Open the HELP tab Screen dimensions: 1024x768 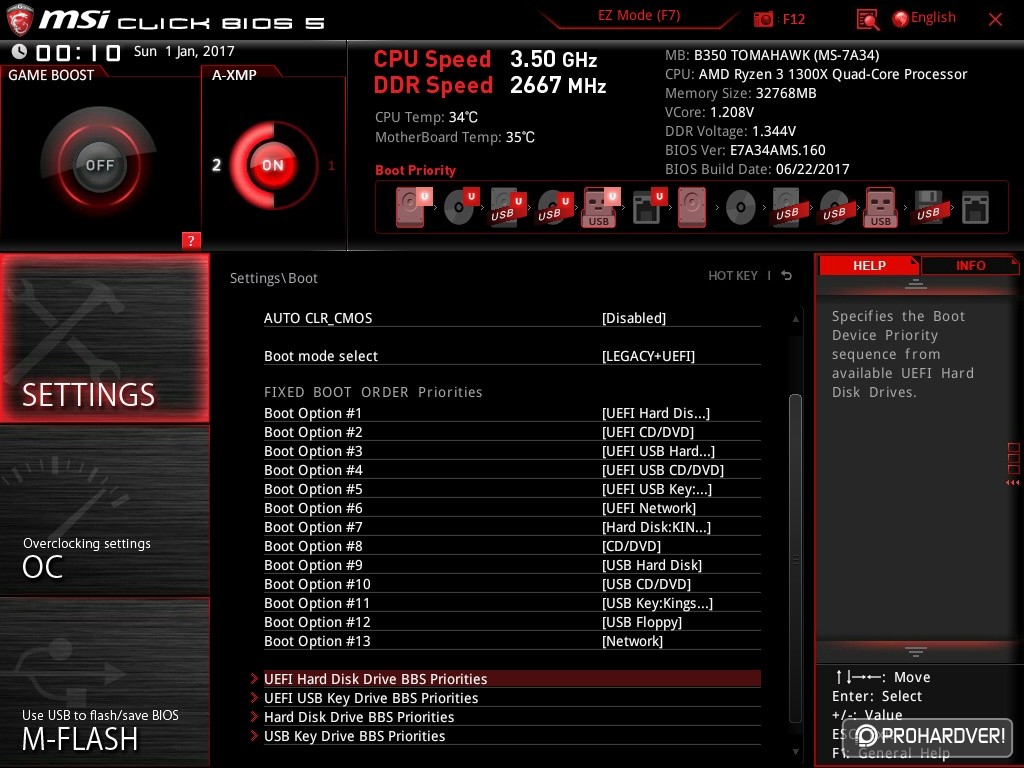869,265
